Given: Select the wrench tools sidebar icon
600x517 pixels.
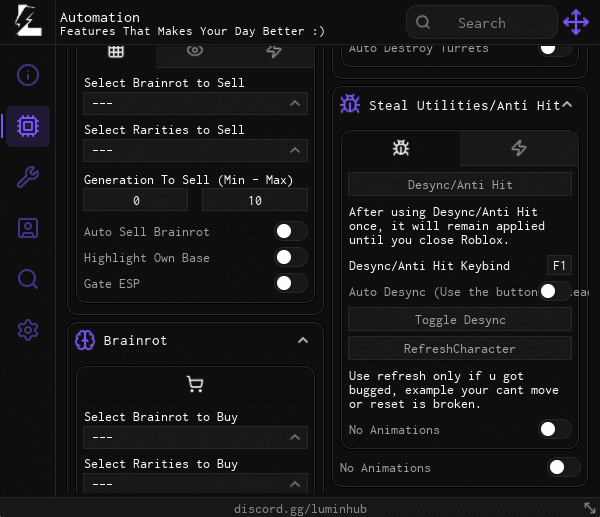Looking at the screenshot, I should coord(28,178).
